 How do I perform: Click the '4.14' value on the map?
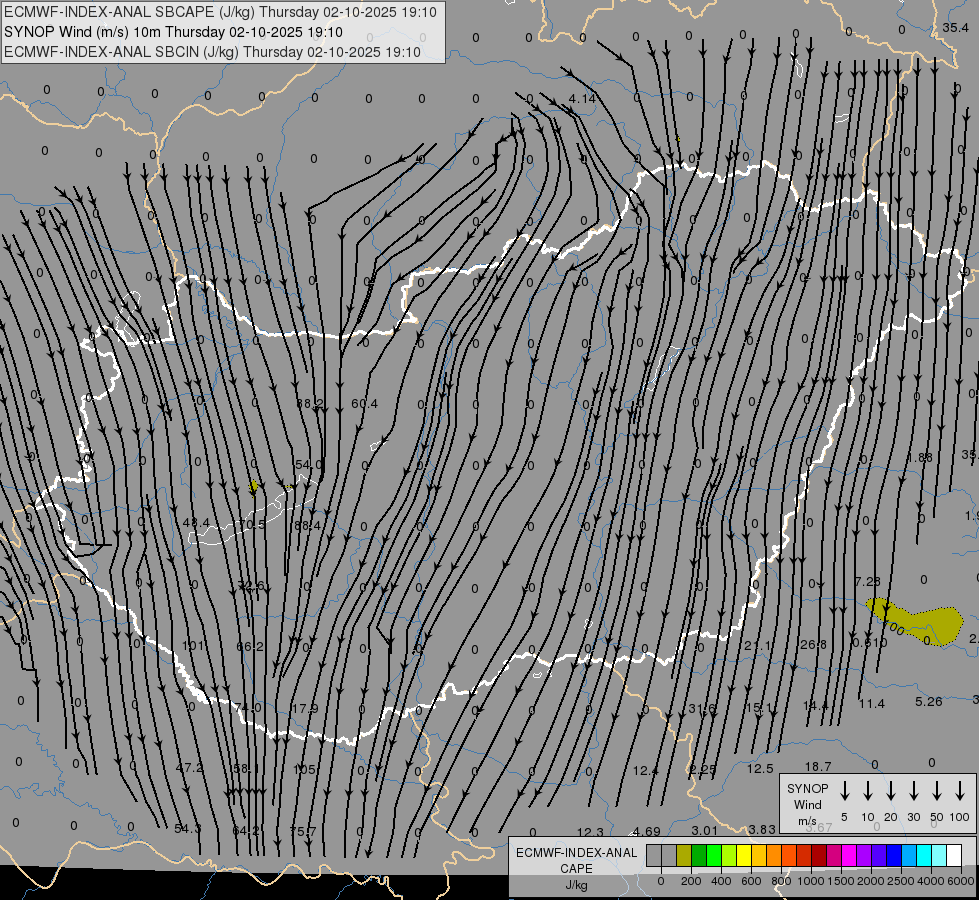pyautogui.click(x=582, y=99)
